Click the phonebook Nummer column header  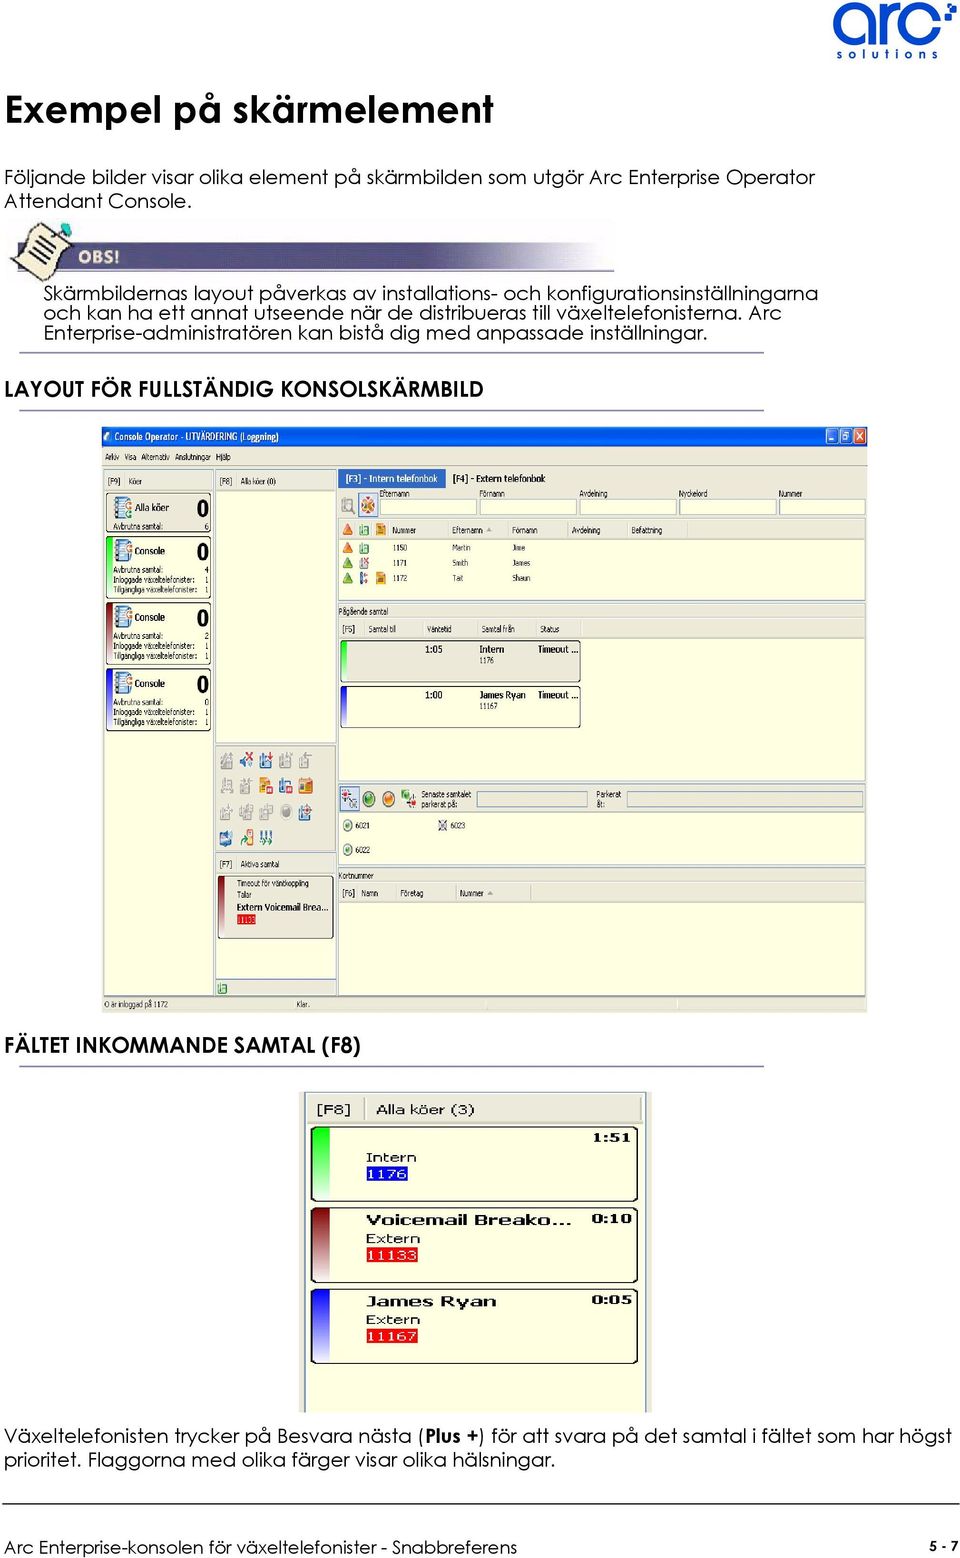pyautogui.click(x=417, y=530)
